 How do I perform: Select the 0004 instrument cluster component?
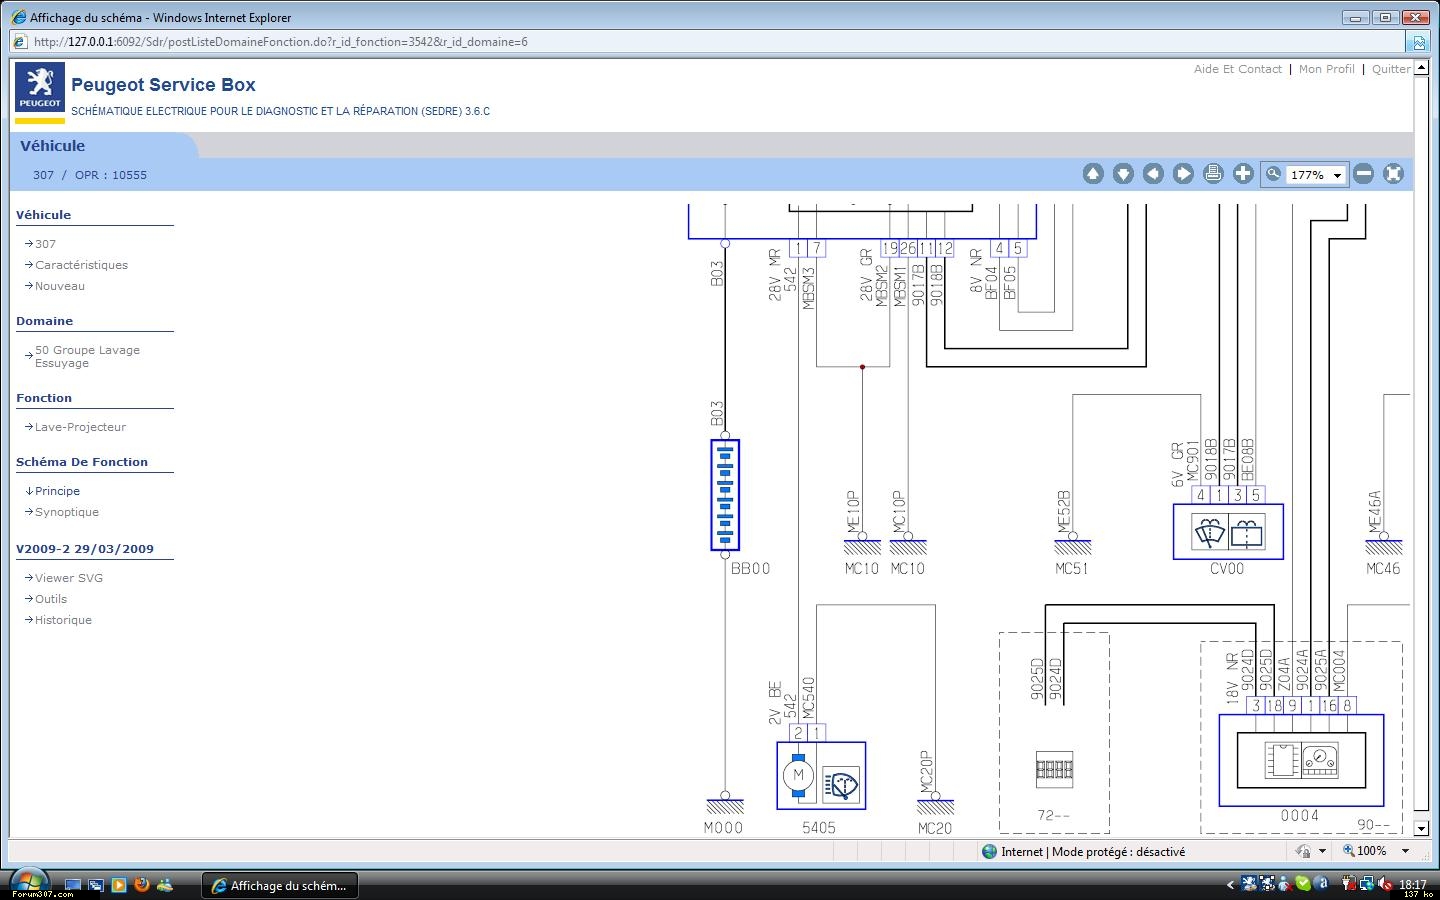click(1301, 760)
